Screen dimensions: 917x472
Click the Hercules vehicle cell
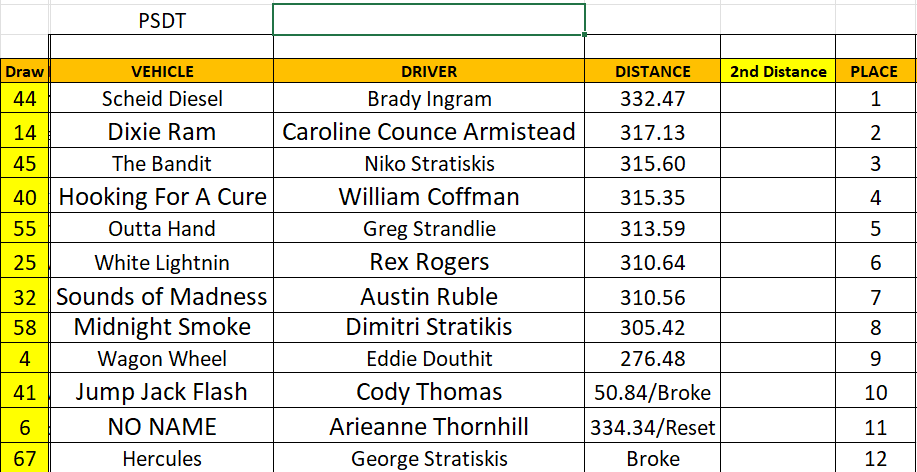[162, 459]
